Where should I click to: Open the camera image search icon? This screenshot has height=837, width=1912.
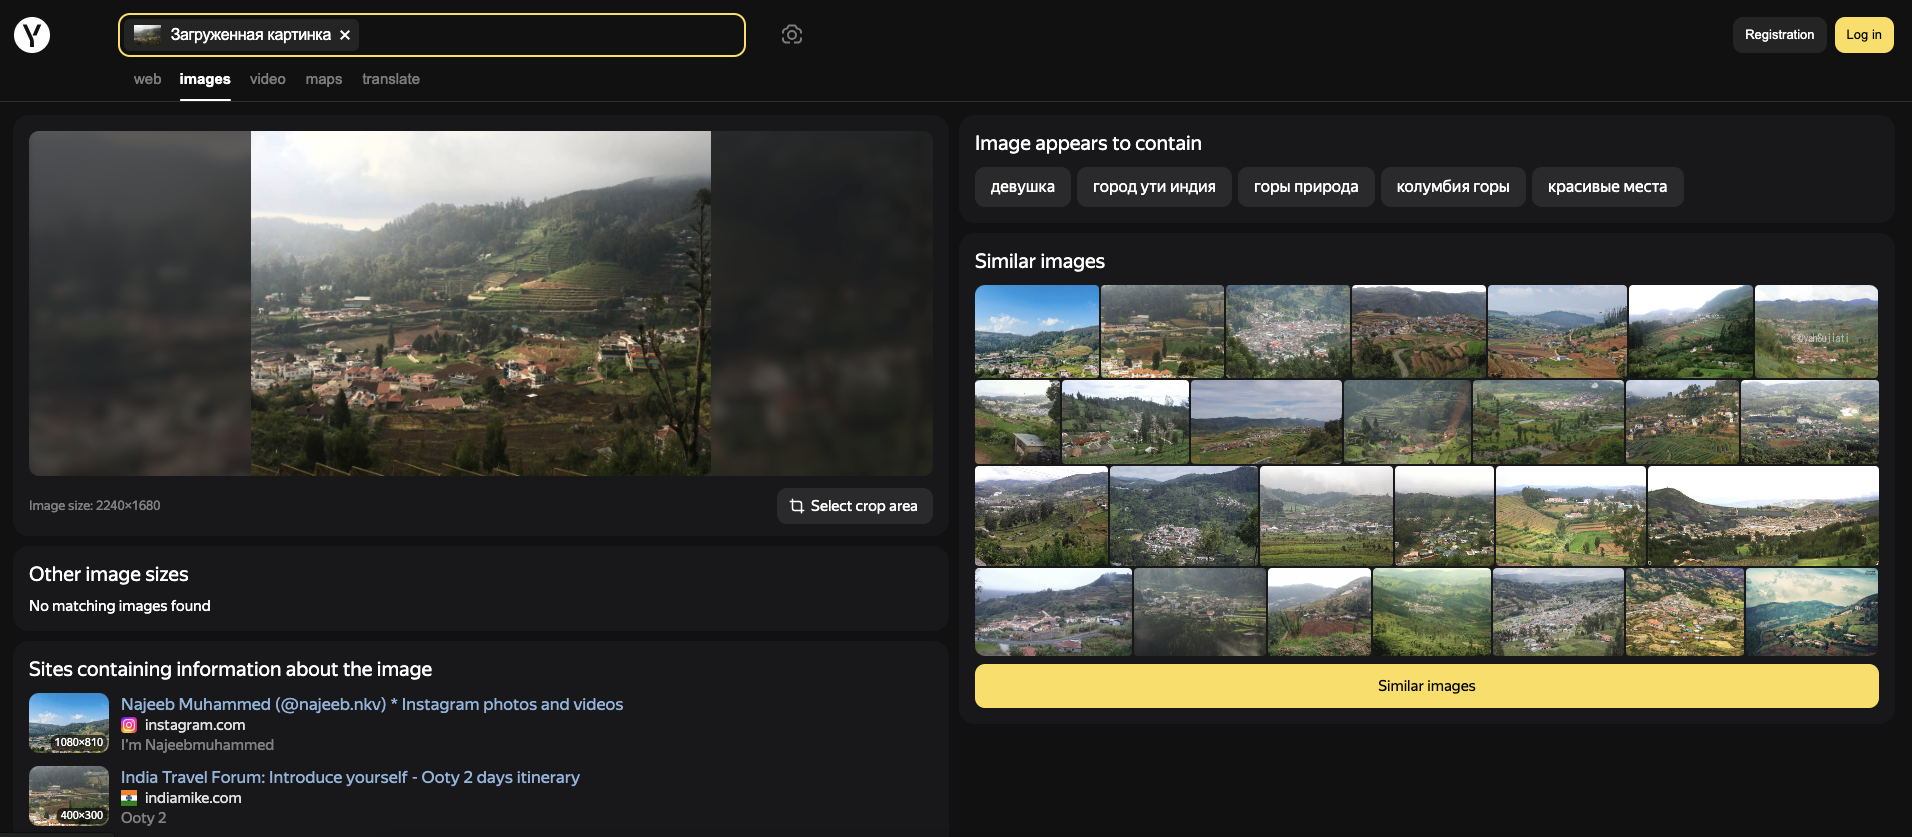pos(791,35)
